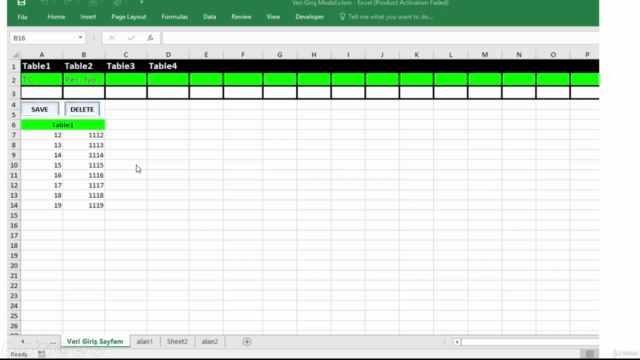Click the Name Box showing B16

click(x=43, y=38)
